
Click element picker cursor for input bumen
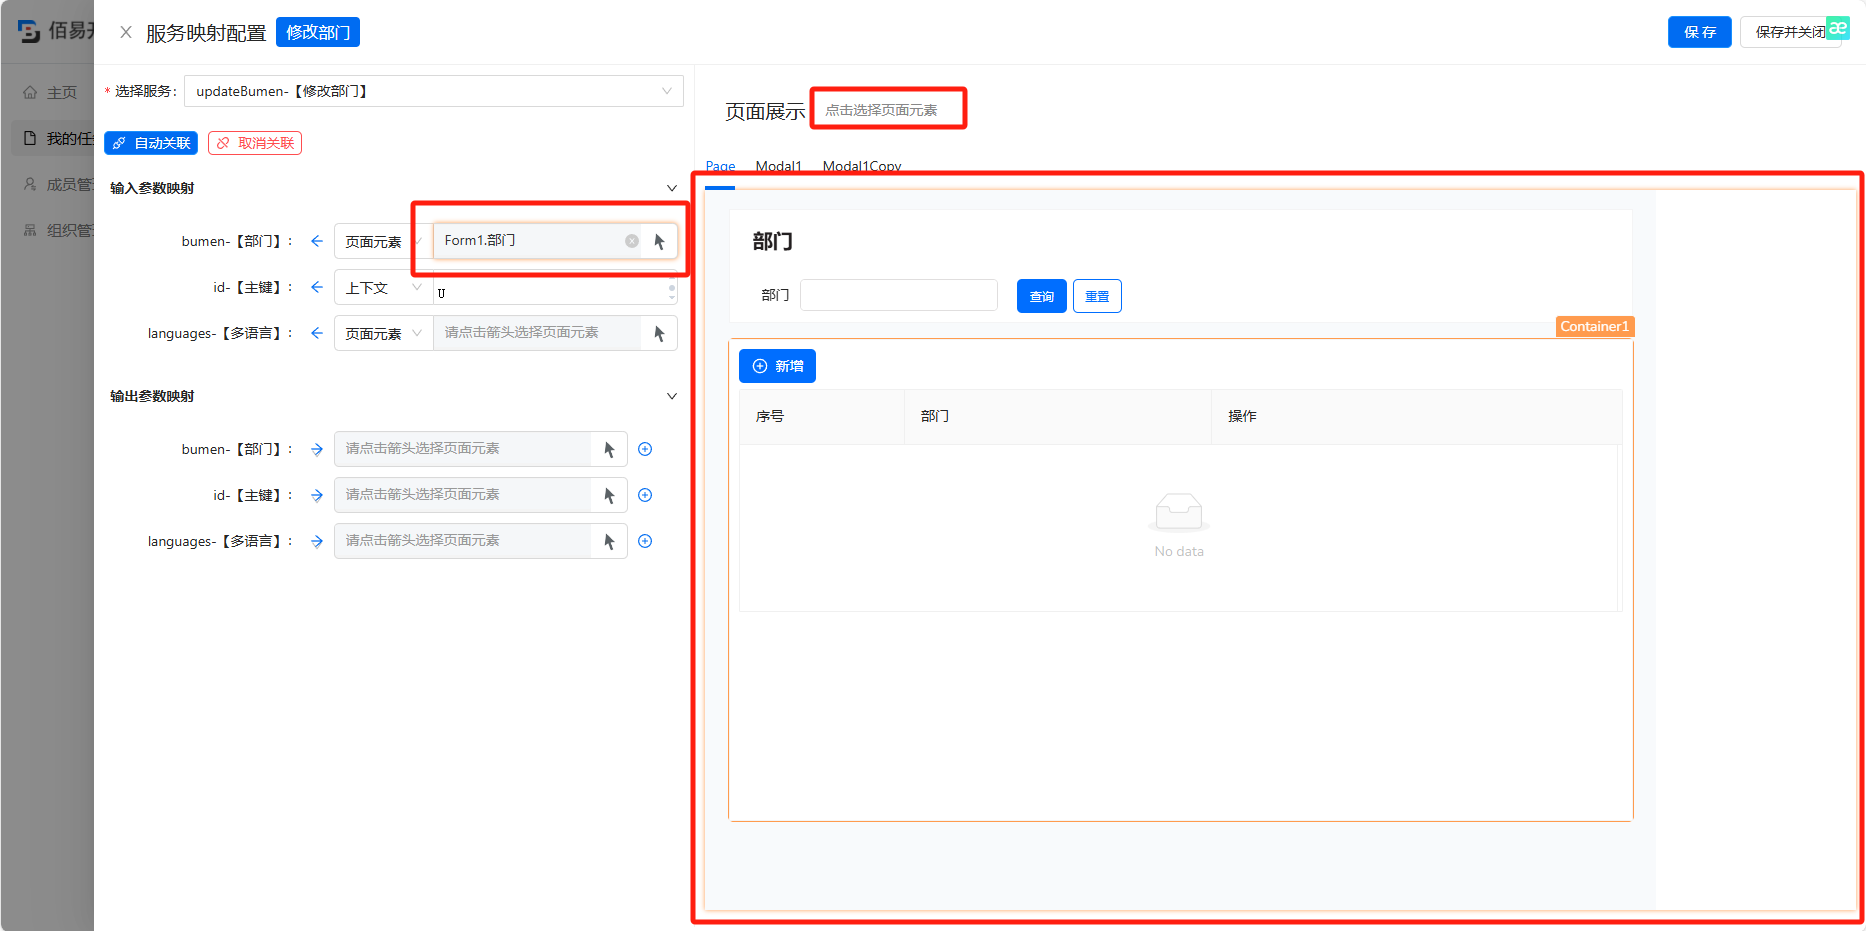coord(660,241)
